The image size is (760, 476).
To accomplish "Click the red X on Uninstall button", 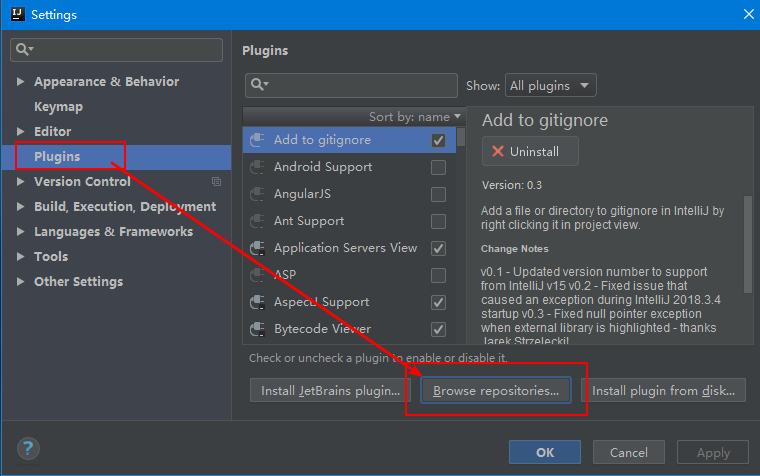I will pos(498,151).
